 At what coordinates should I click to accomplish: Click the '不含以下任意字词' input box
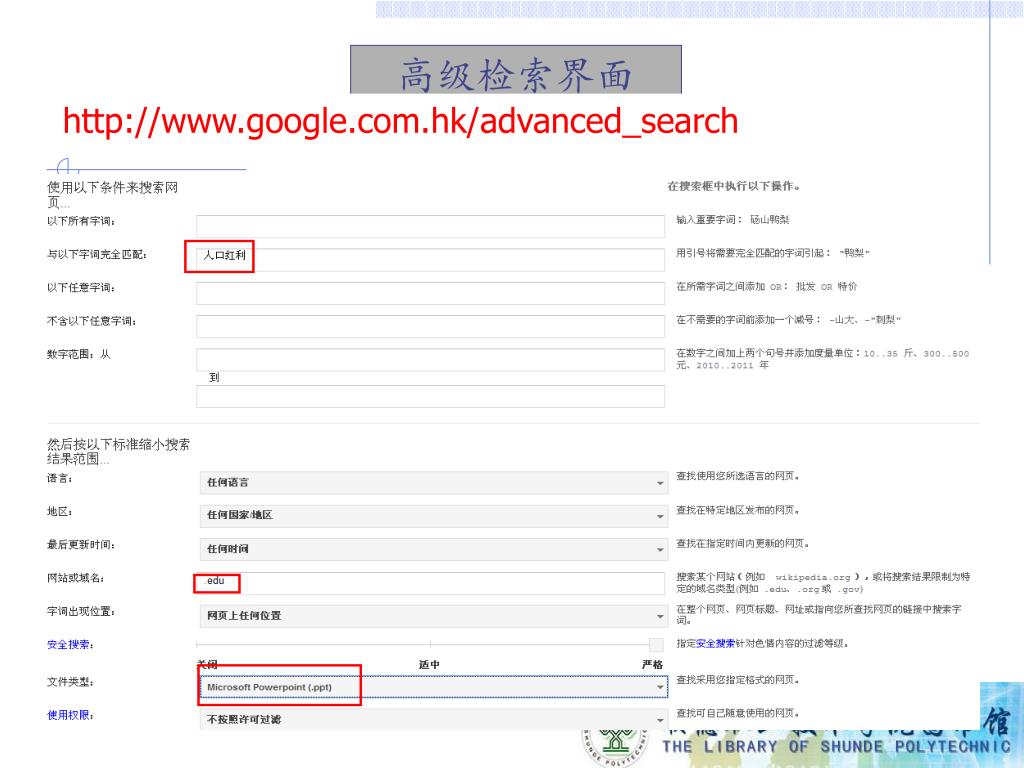pos(430,326)
